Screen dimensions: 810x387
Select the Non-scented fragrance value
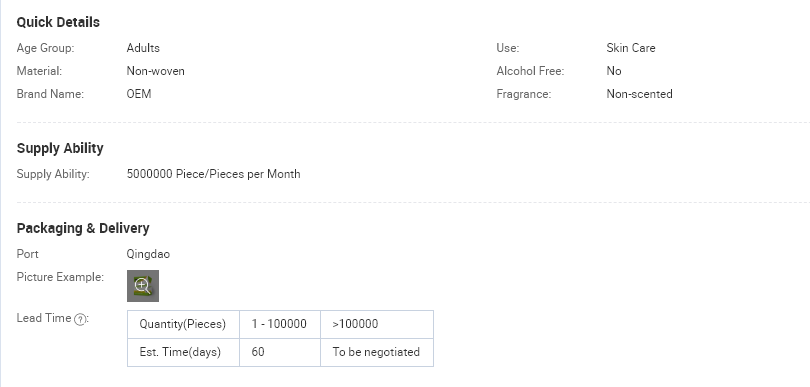pos(640,94)
